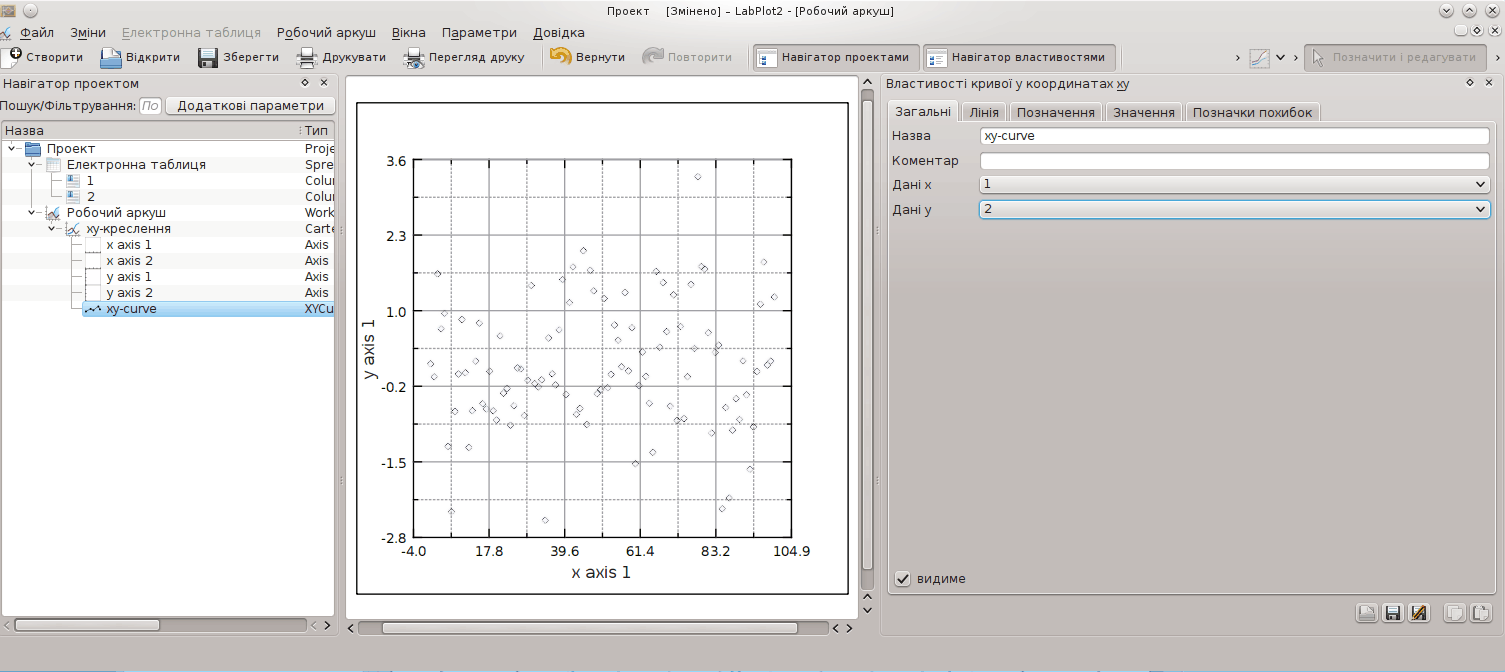Click the save-template floppy icon in properties panel
This screenshot has height=672, width=1505.
pyautogui.click(x=1392, y=613)
